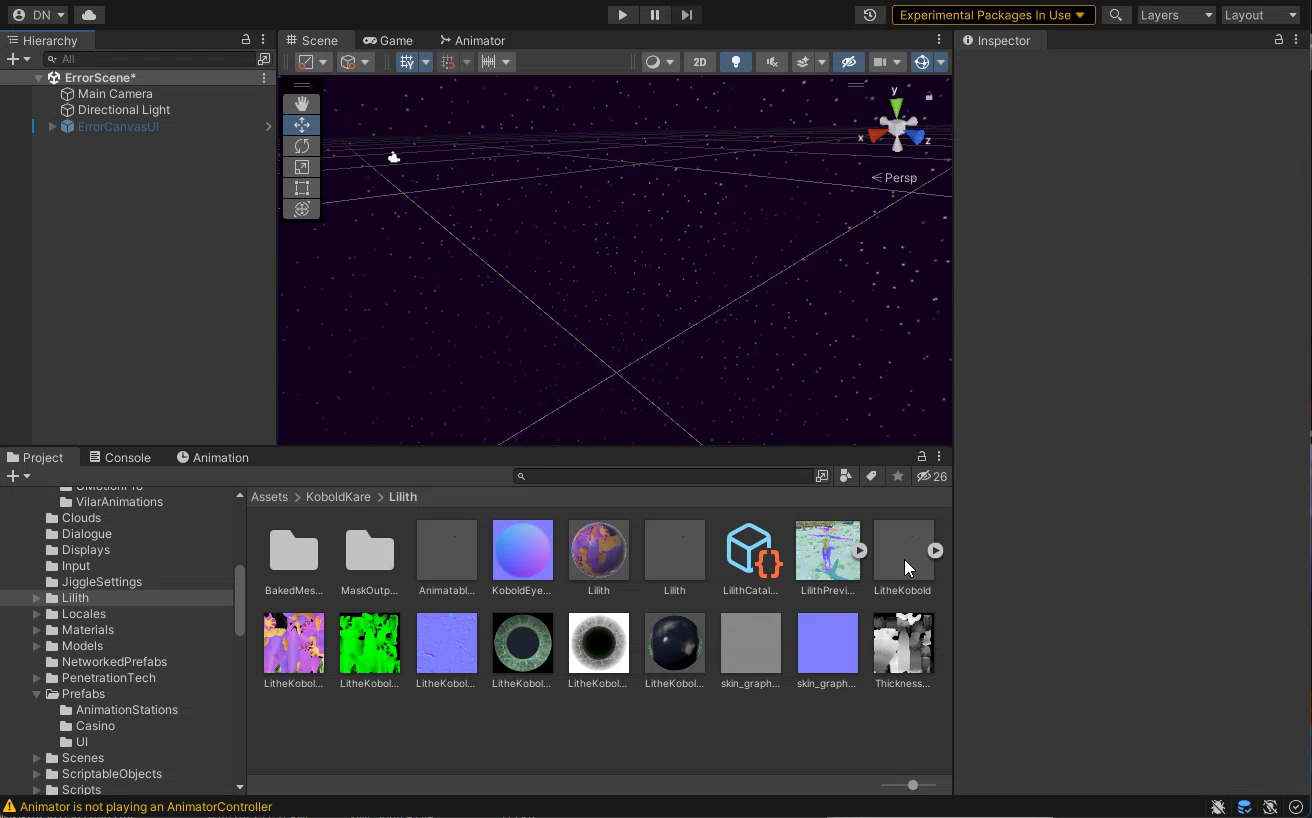Open Experimental Packages In Use button
The height and width of the screenshot is (818, 1312).
point(993,15)
